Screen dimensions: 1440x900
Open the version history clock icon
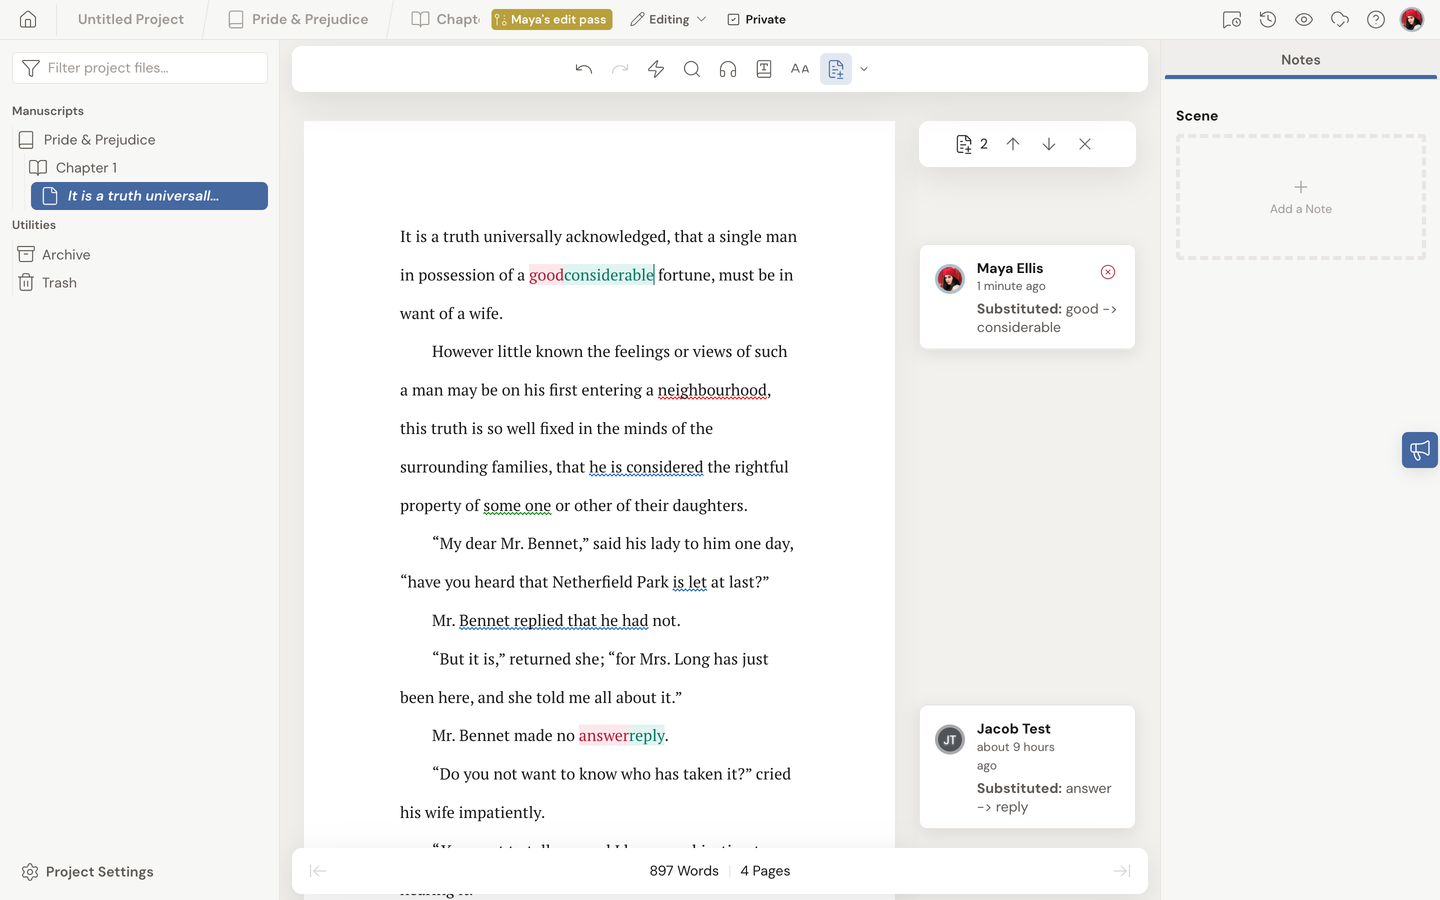pyautogui.click(x=1268, y=19)
